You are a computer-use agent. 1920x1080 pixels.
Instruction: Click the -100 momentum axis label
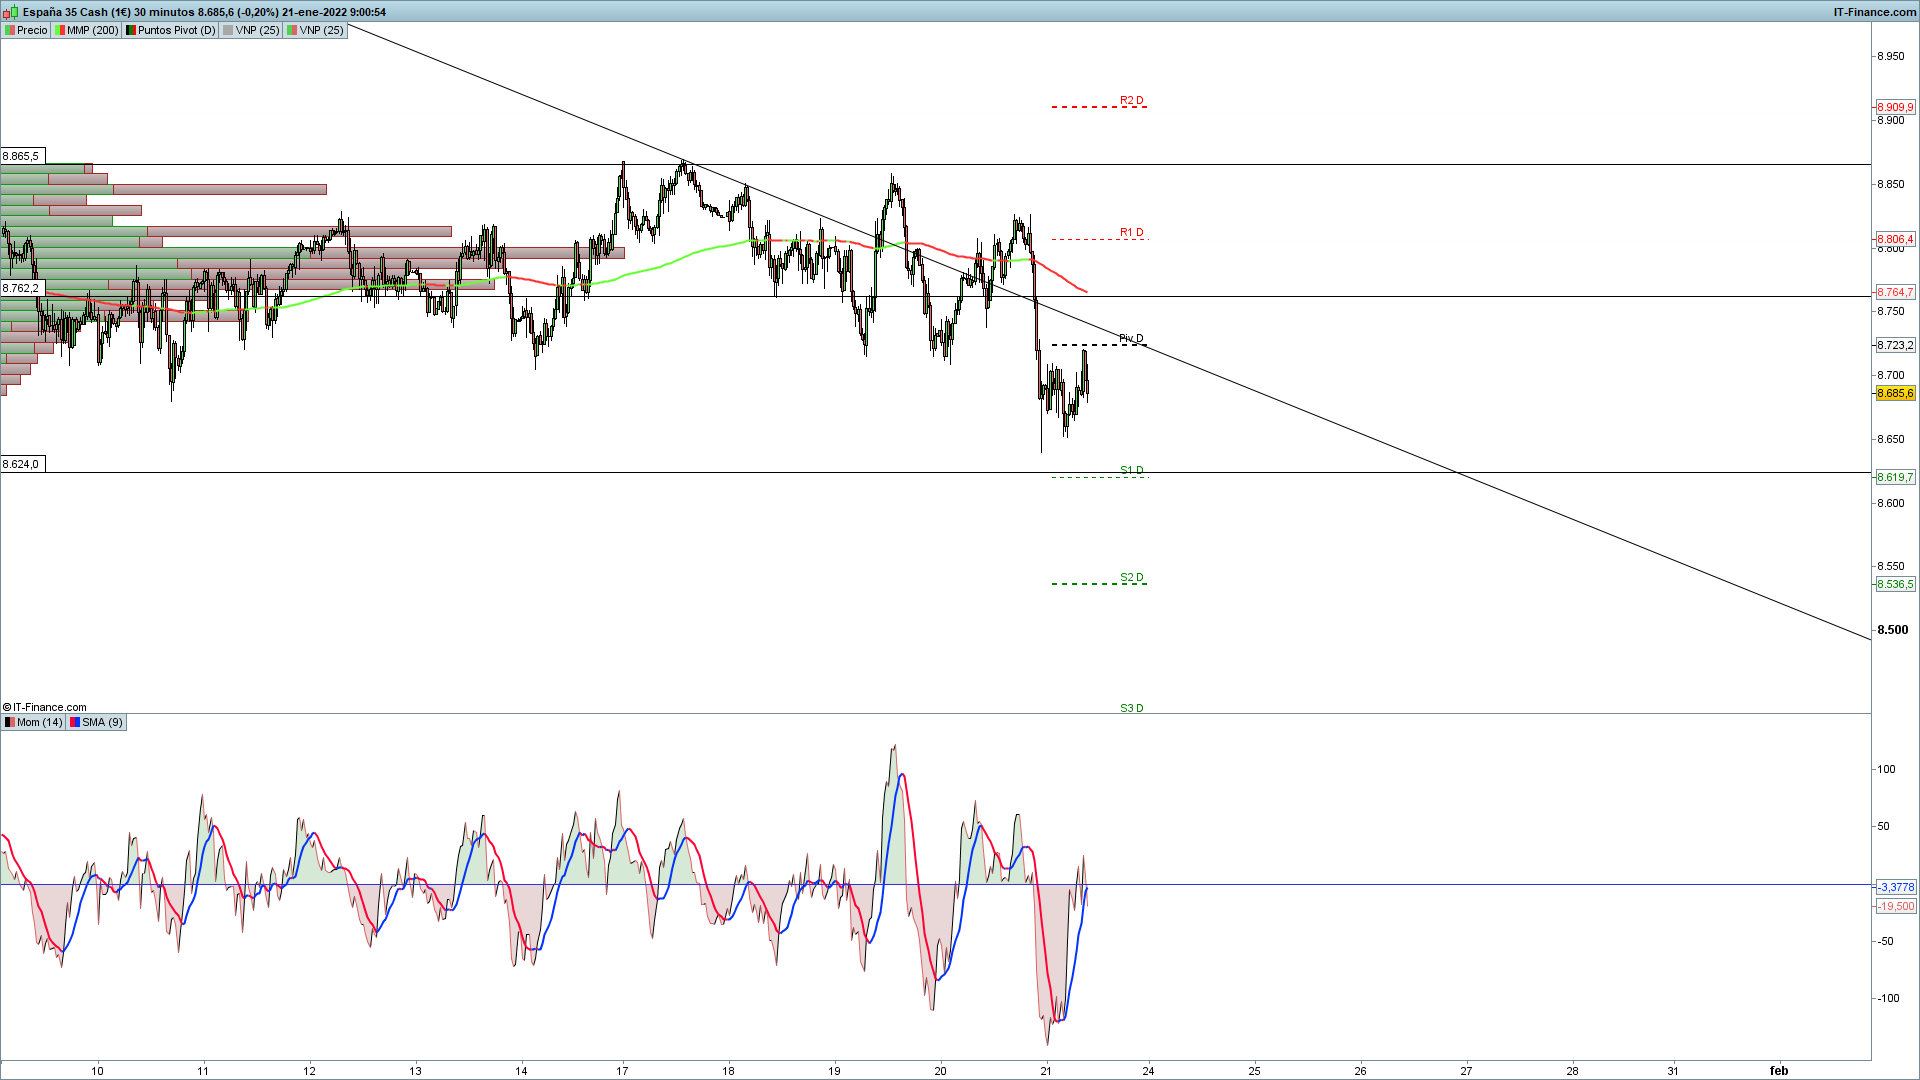click(1888, 998)
